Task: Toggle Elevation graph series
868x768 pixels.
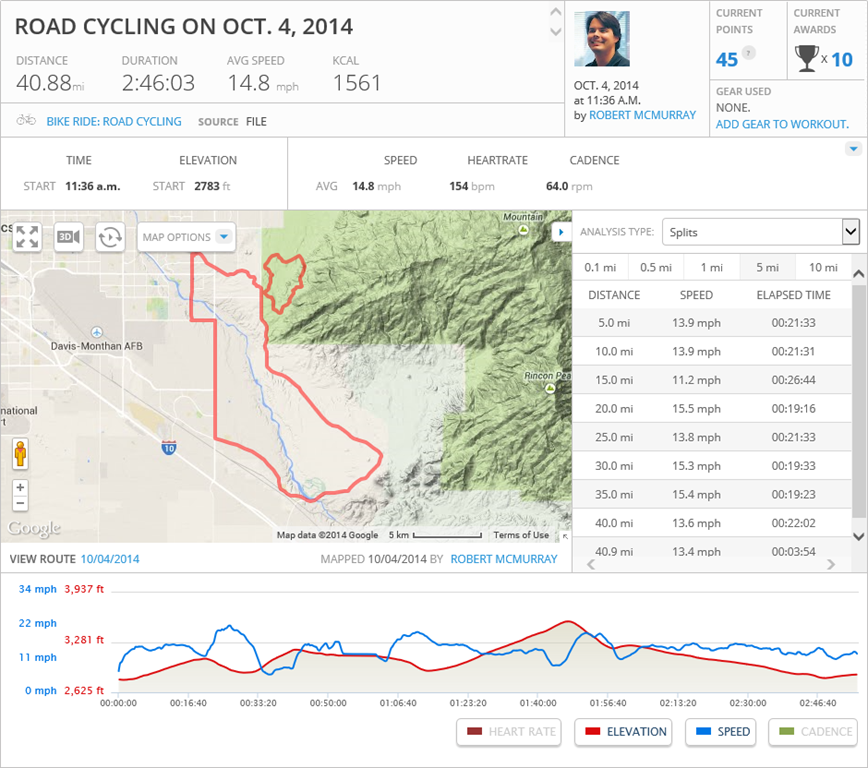Action: [x=625, y=732]
